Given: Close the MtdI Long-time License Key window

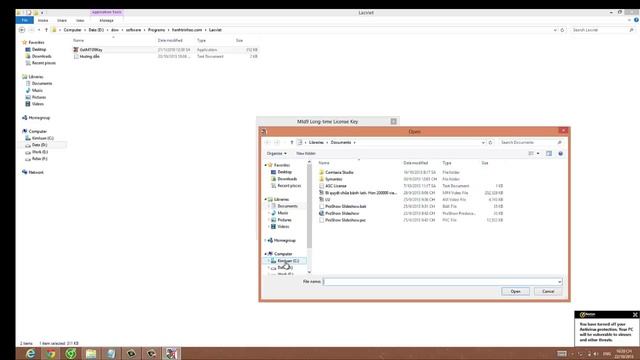Looking at the screenshot, I should [x=393, y=121].
